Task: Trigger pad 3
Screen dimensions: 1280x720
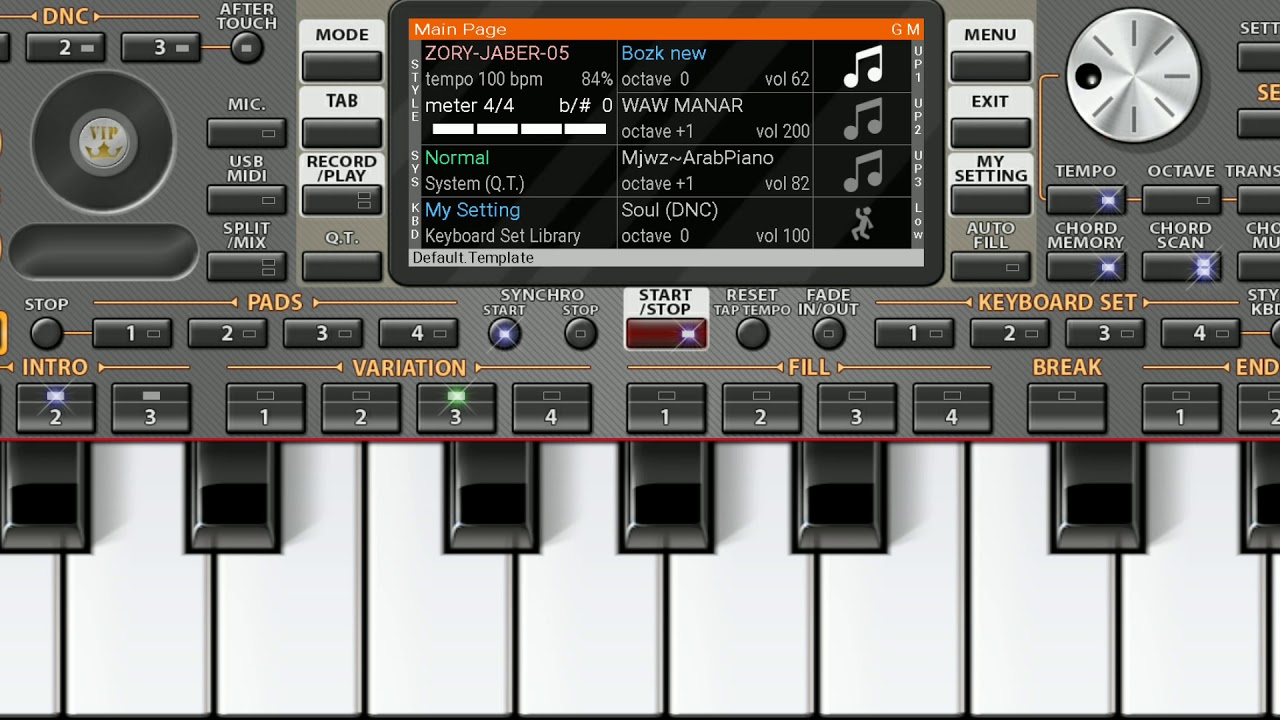Action: 323,333
